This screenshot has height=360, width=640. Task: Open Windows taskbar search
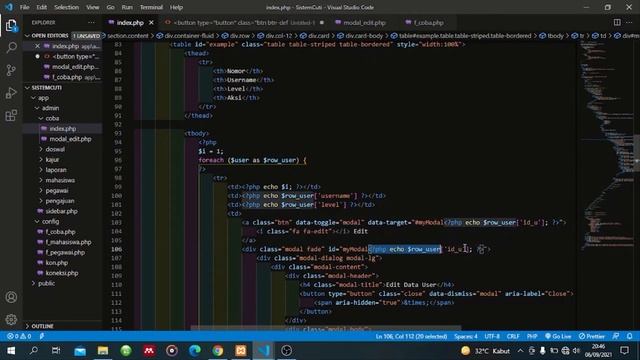pyautogui.click(x=34, y=351)
